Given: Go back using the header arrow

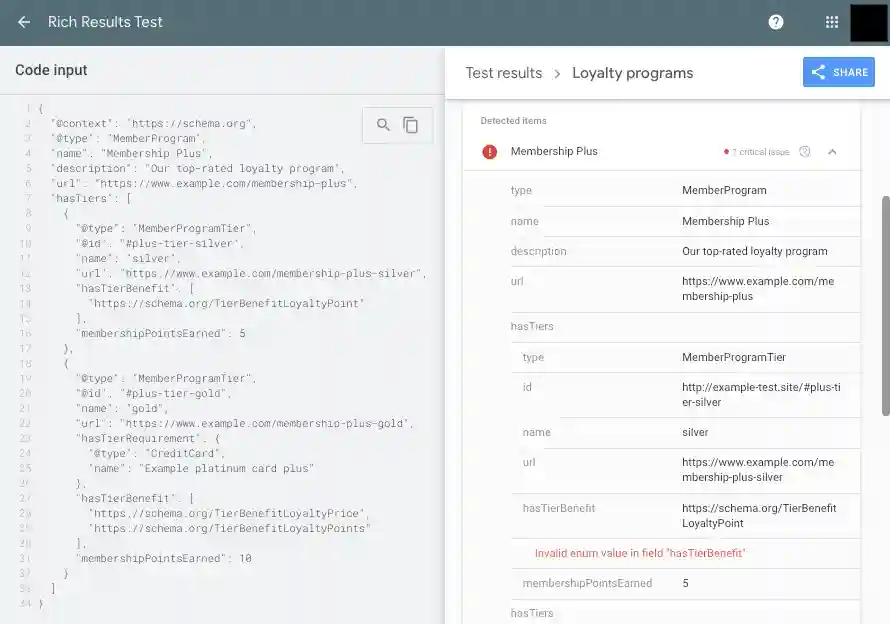Looking at the screenshot, I should click(x=24, y=22).
